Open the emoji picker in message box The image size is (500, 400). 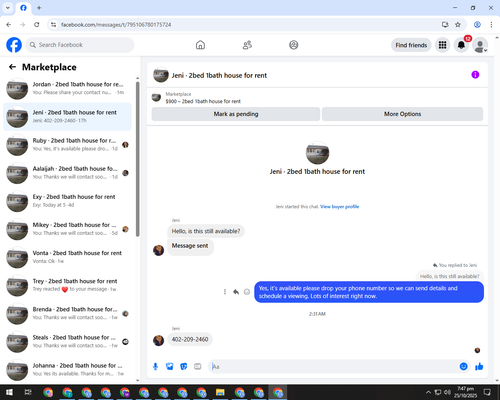[463, 367]
